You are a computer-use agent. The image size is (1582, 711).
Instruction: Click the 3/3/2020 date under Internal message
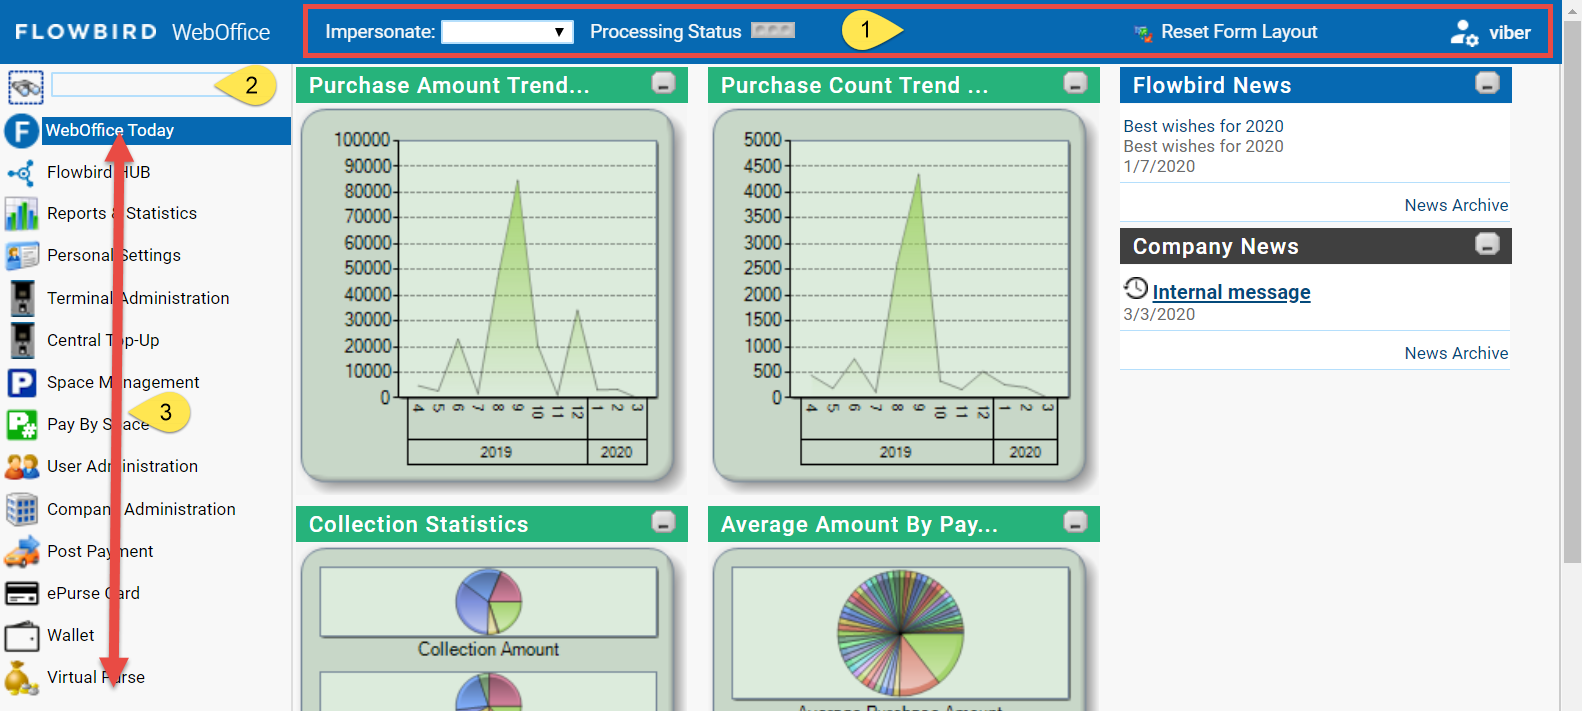click(x=1159, y=314)
